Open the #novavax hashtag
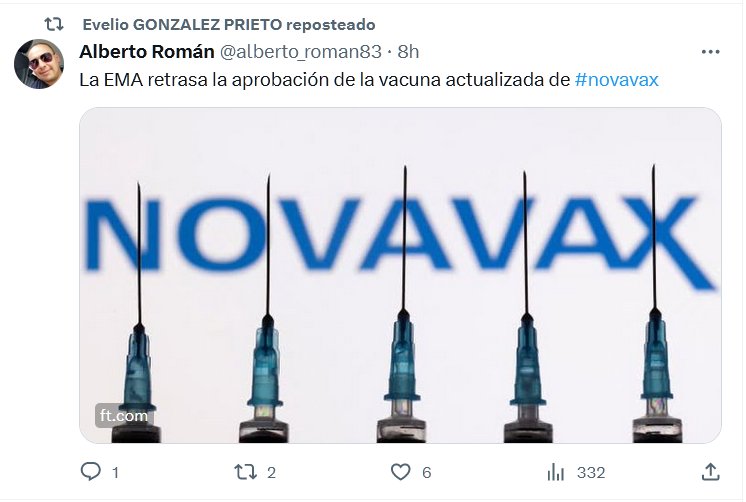 coord(617,79)
